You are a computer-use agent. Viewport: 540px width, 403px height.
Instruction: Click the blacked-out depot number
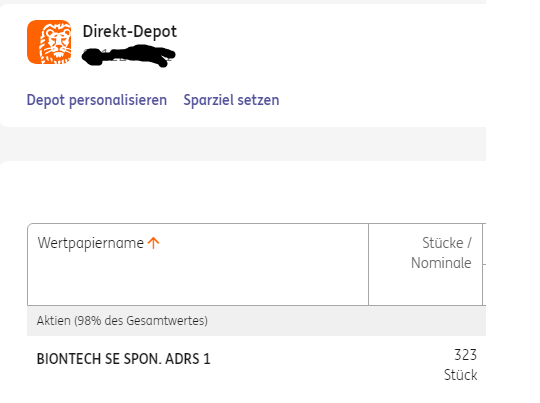coord(129,55)
